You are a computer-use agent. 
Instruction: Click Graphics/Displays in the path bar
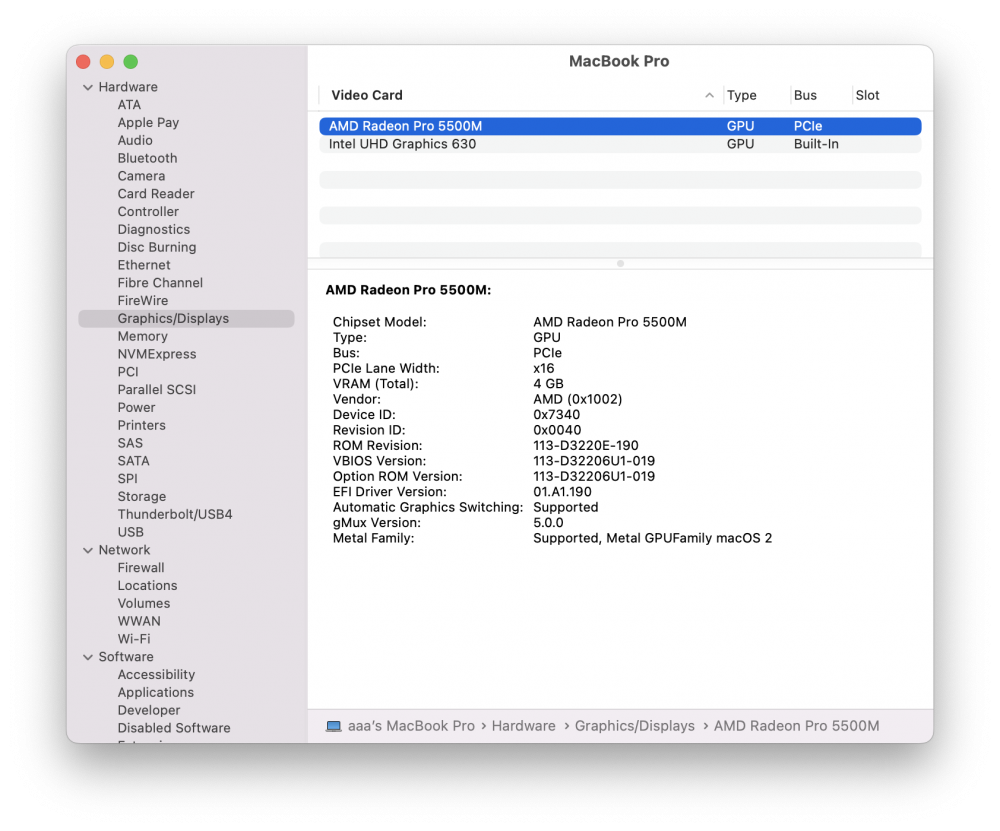pos(635,728)
